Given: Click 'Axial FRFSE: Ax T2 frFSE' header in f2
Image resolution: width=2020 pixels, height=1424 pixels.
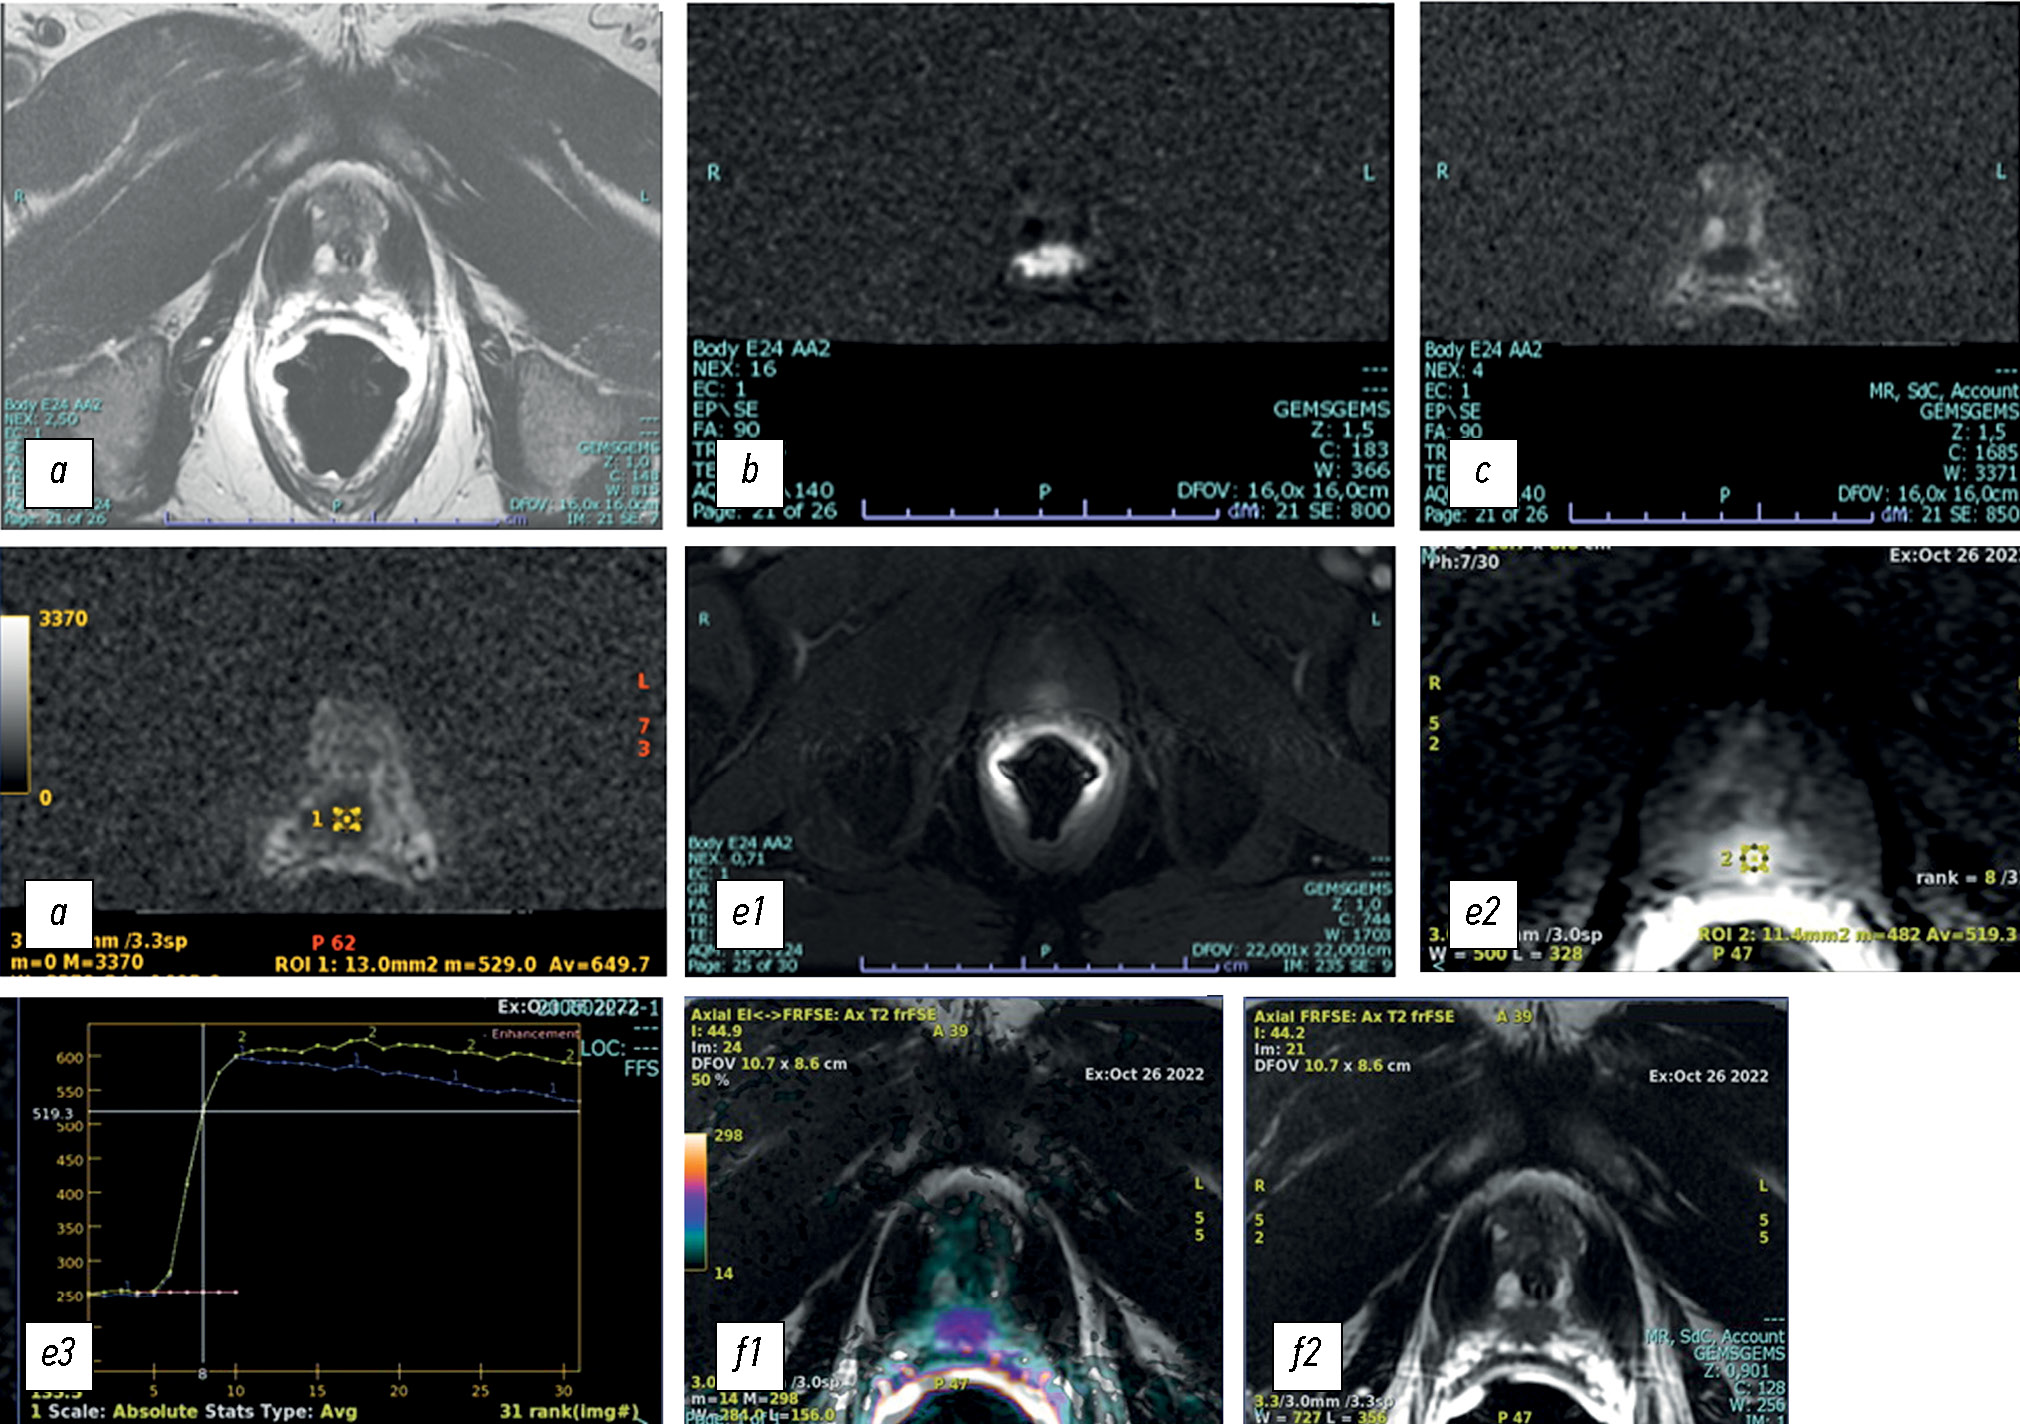Looking at the screenshot, I should click(1354, 1016).
